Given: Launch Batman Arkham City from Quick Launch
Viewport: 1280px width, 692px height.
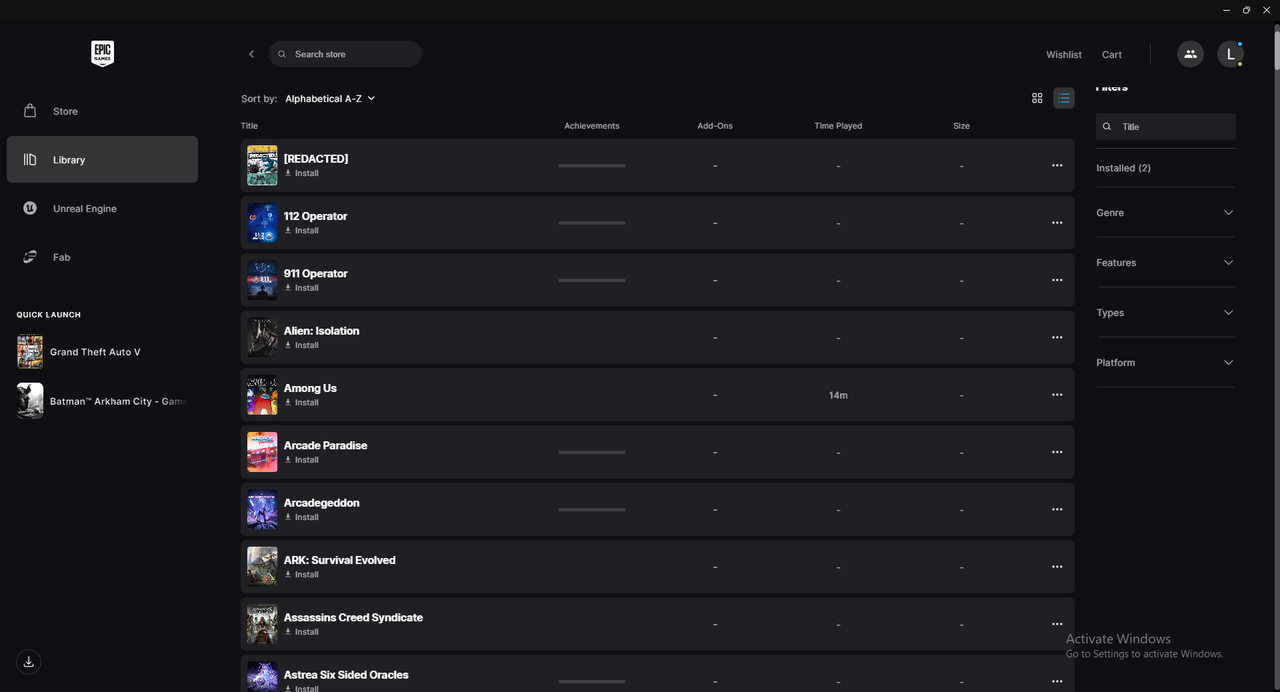Looking at the screenshot, I should pos(102,401).
